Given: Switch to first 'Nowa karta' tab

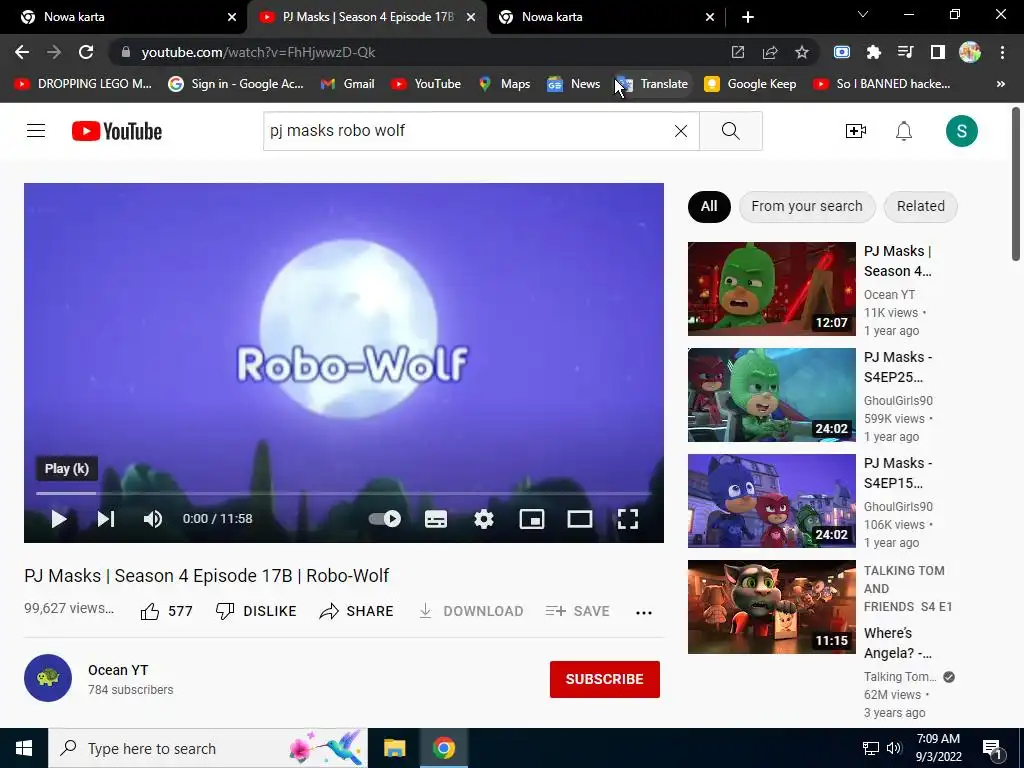Looking at the screenshot, I should [x=122, y=17].
